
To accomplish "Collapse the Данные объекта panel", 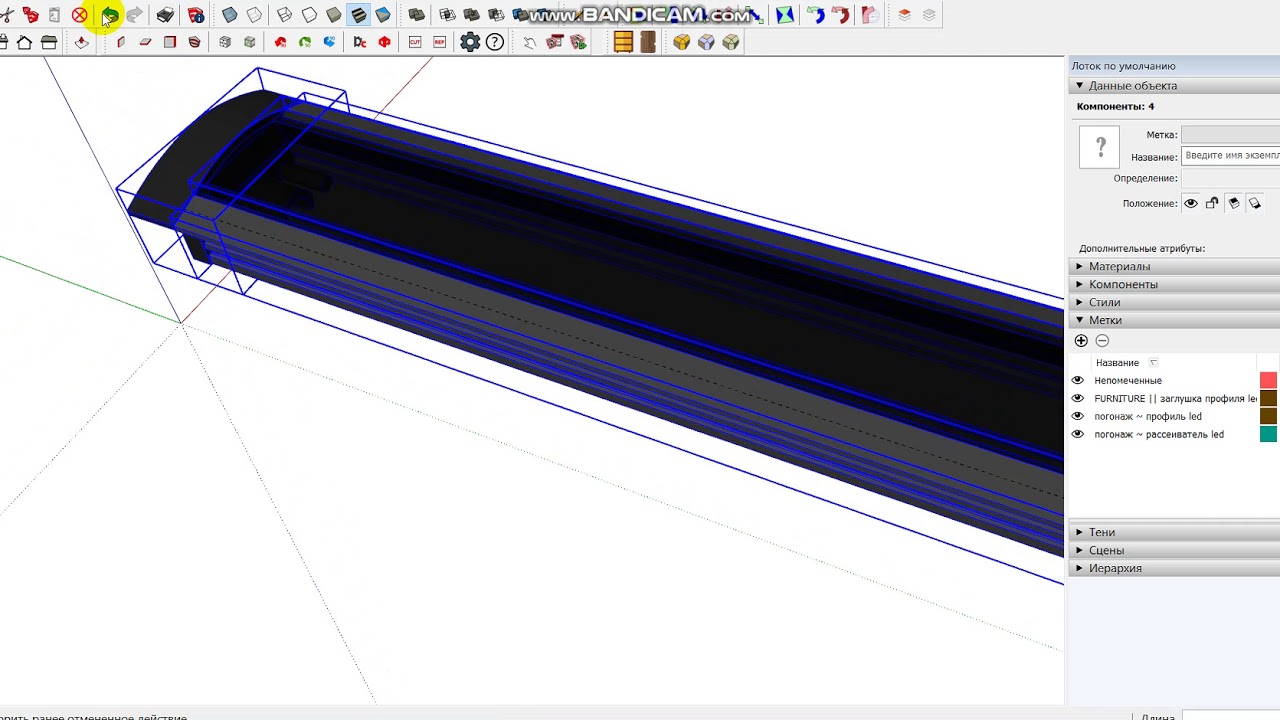I will click(x=1174, y=86).
